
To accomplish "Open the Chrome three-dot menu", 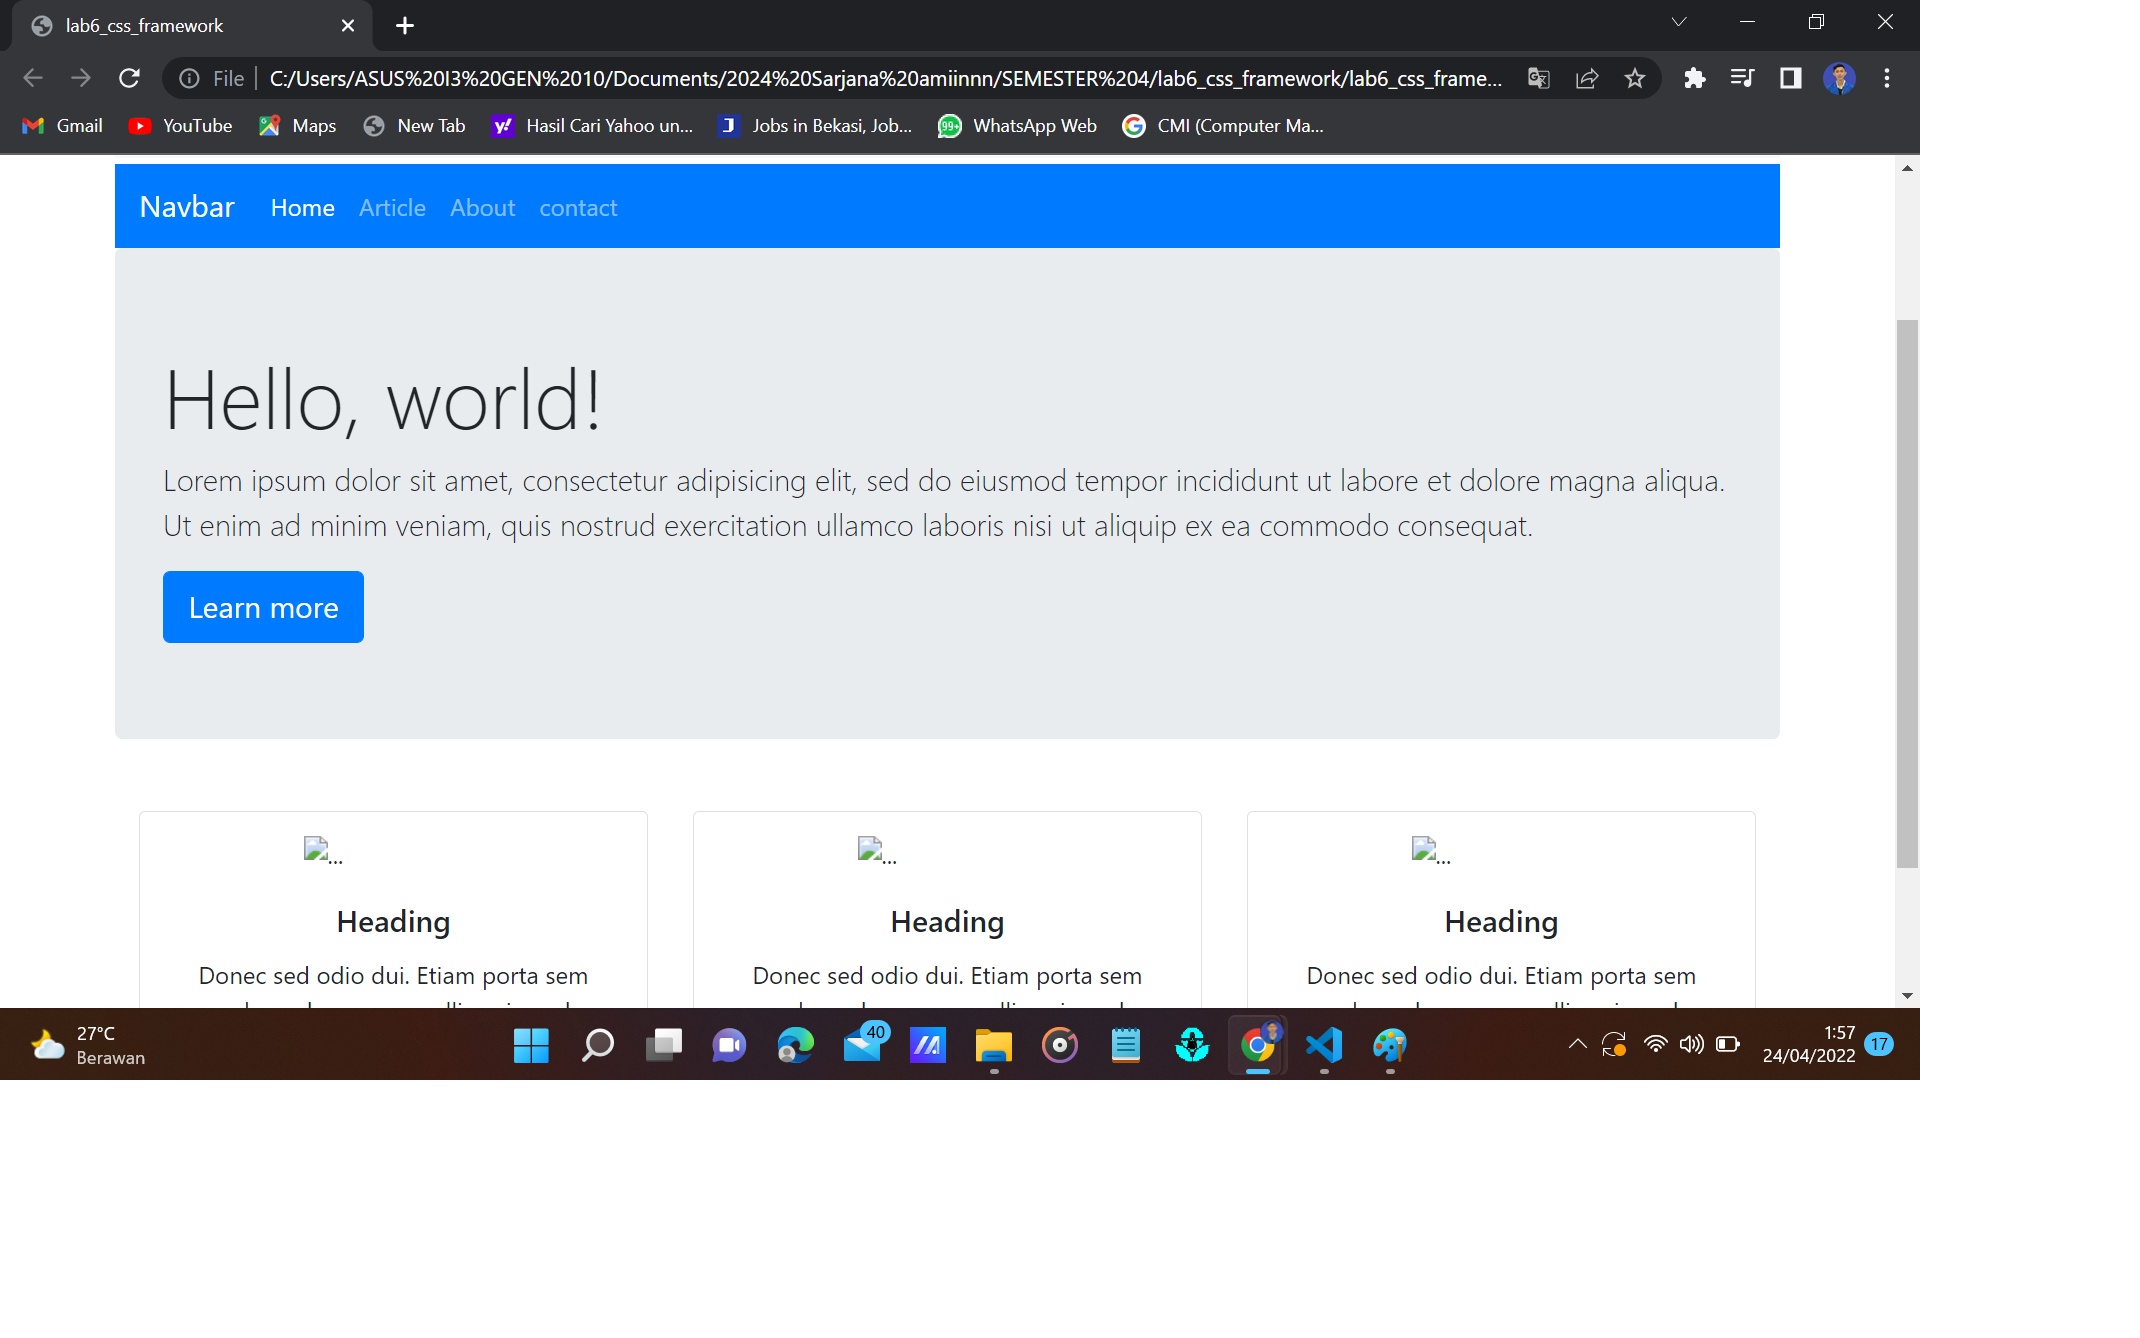I will (1887, 78).
